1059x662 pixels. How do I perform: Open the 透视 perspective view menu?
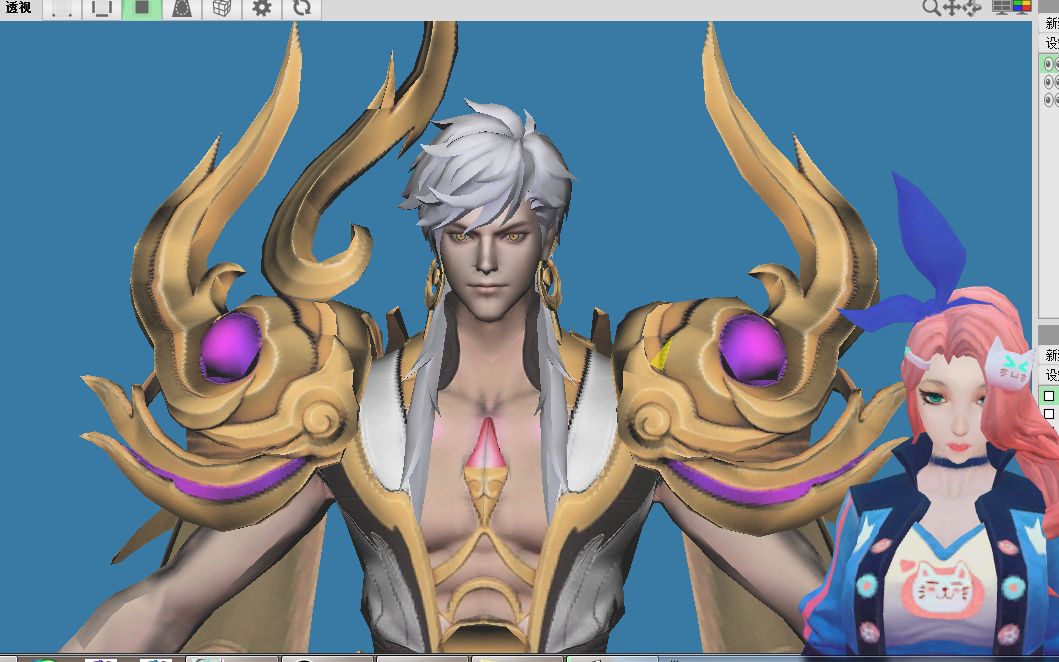point(19,8)
